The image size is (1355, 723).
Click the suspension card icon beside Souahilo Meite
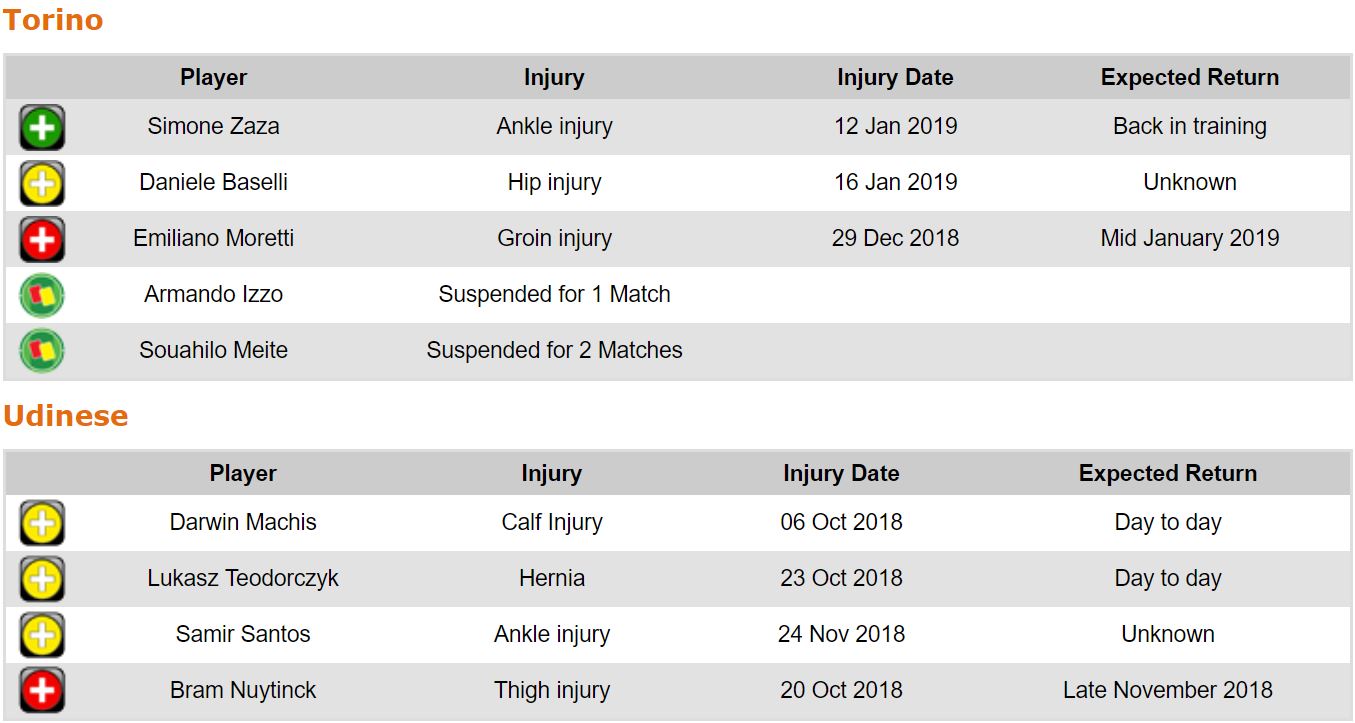(x=42, y=351)
